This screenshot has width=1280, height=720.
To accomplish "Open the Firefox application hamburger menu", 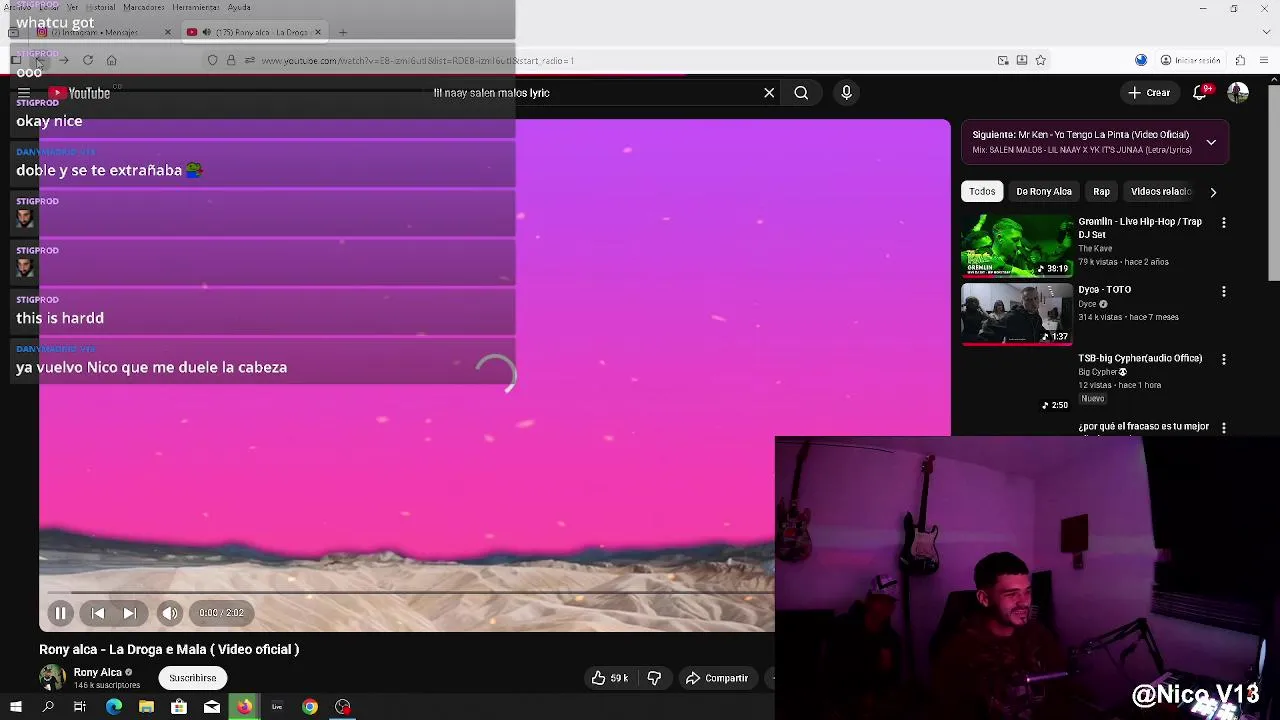I will pos(1265,61).
